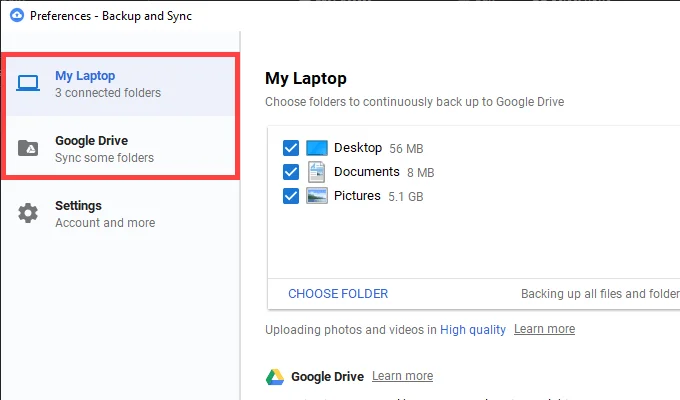Uncheck the Pictures folder checkbox
The width and height of the screenshot is (680, 400).
pyautogui.click(x=291, y=196)
